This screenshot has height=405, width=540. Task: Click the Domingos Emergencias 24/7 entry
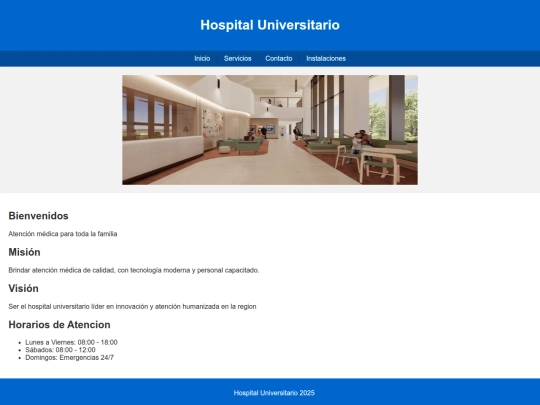click(69, 357)
